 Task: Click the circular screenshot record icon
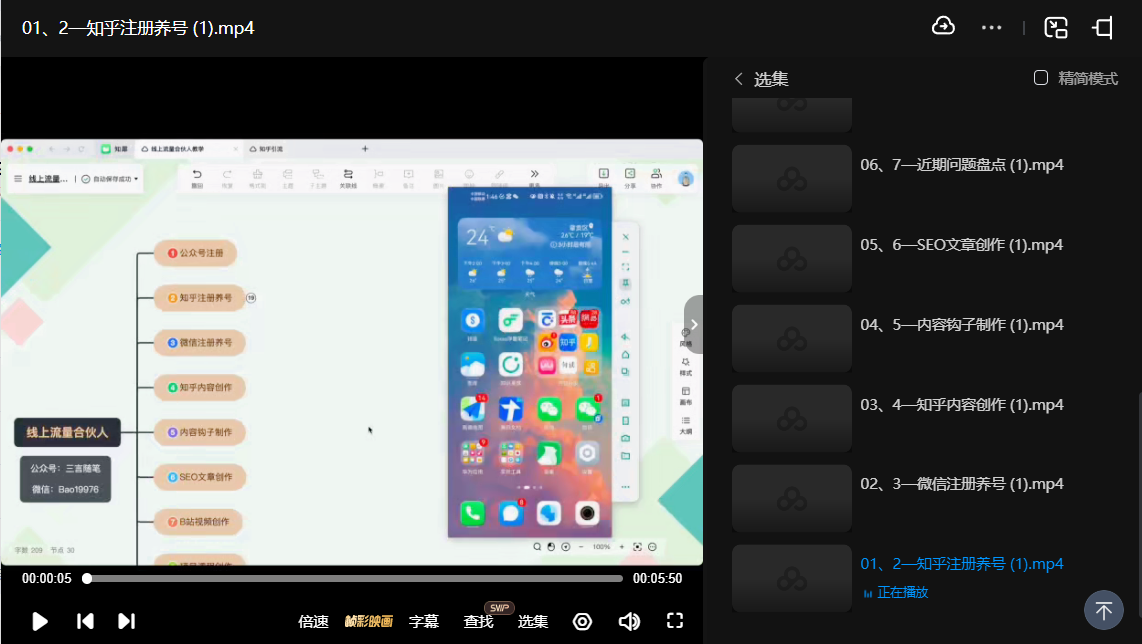tap(582, 621)
